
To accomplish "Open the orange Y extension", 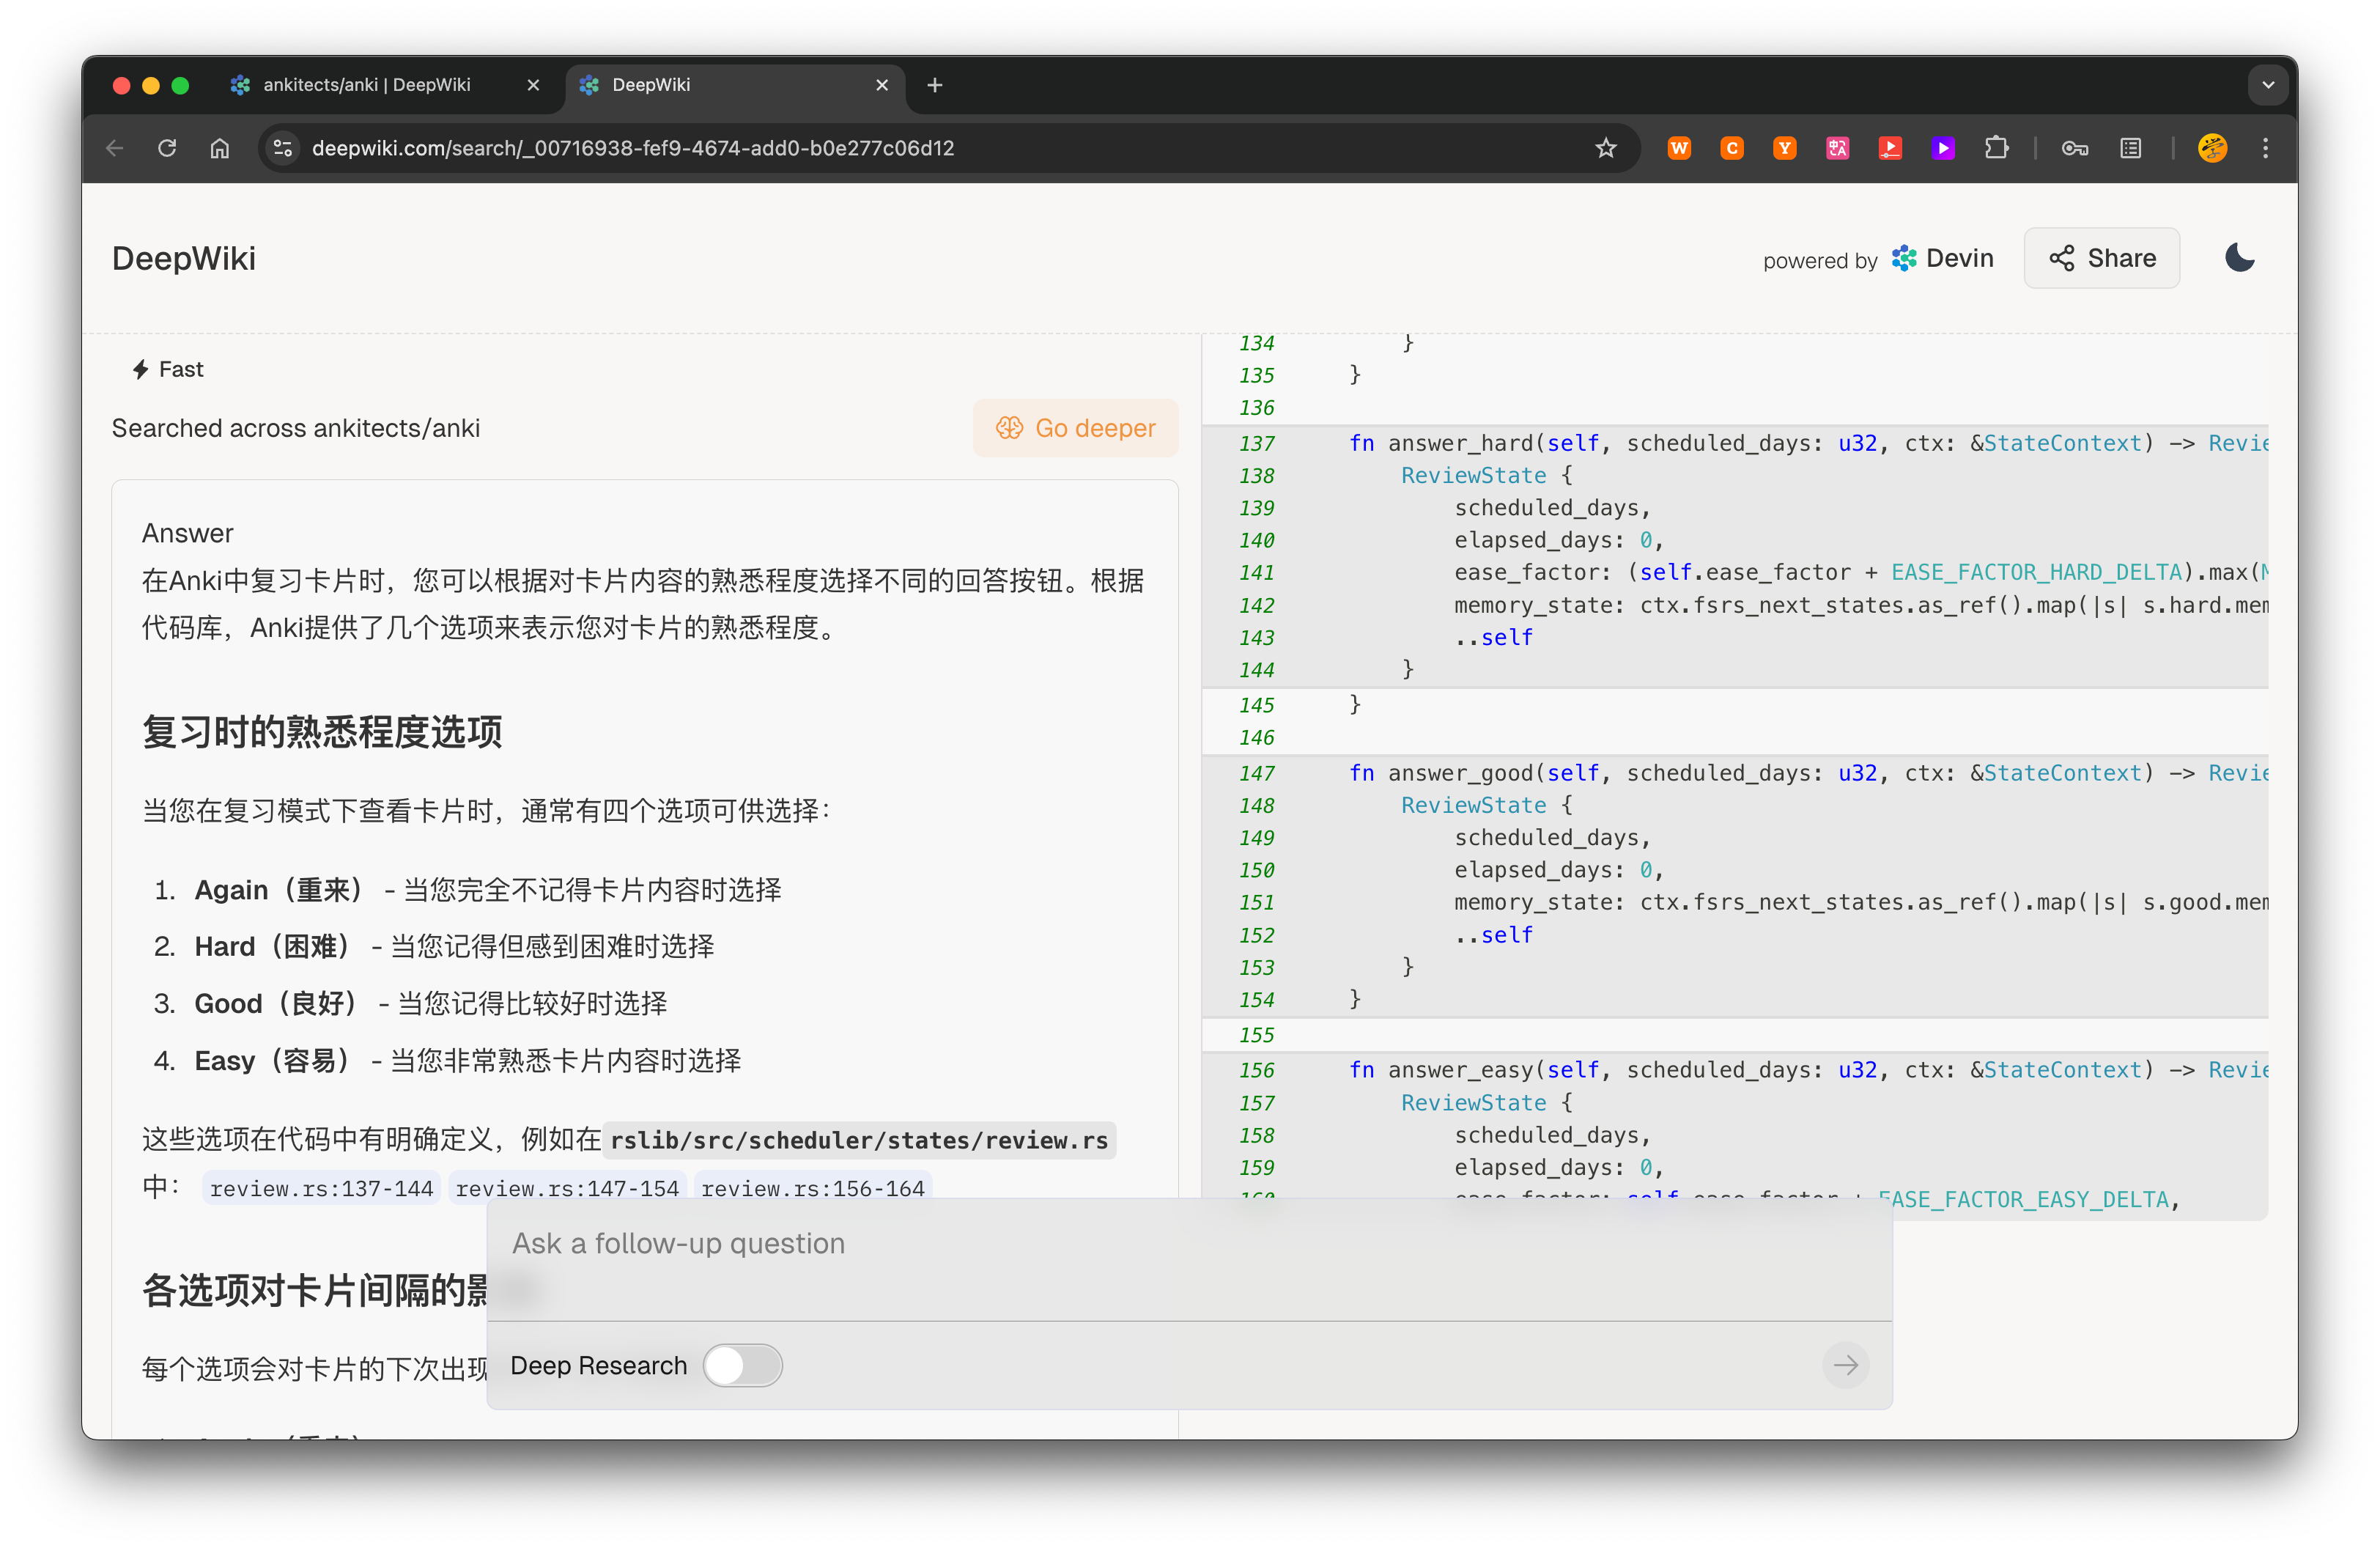I will click(x=1785, y=148).
